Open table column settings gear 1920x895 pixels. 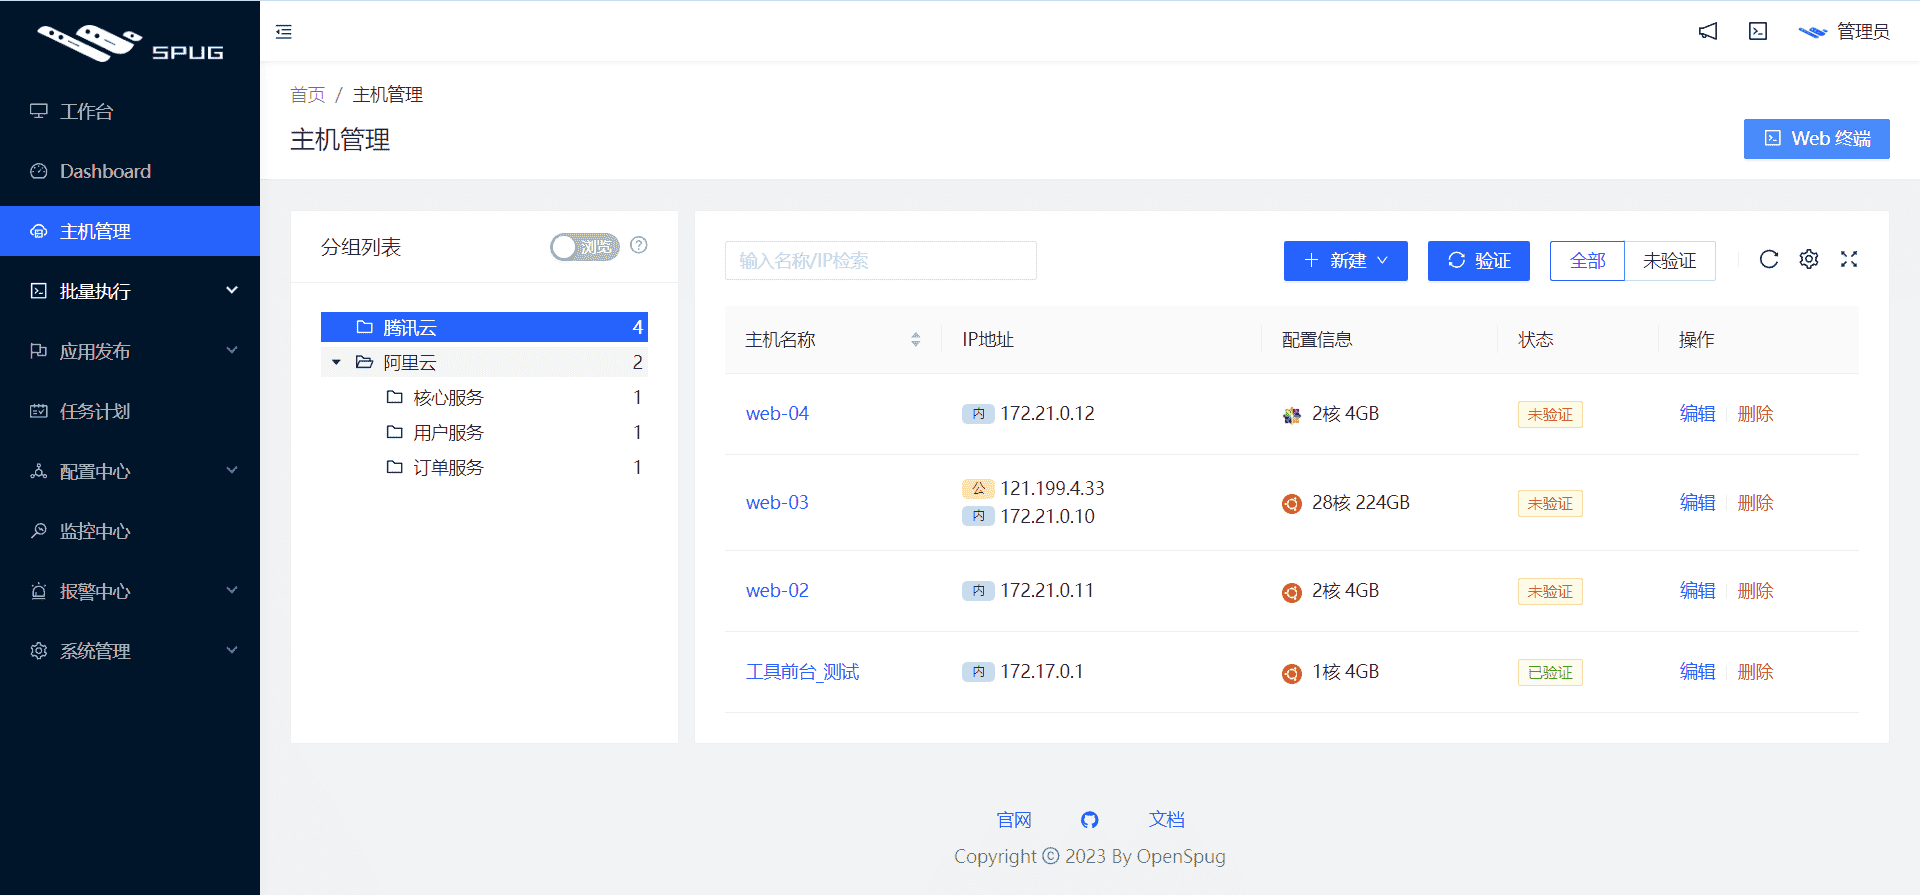1809,259
